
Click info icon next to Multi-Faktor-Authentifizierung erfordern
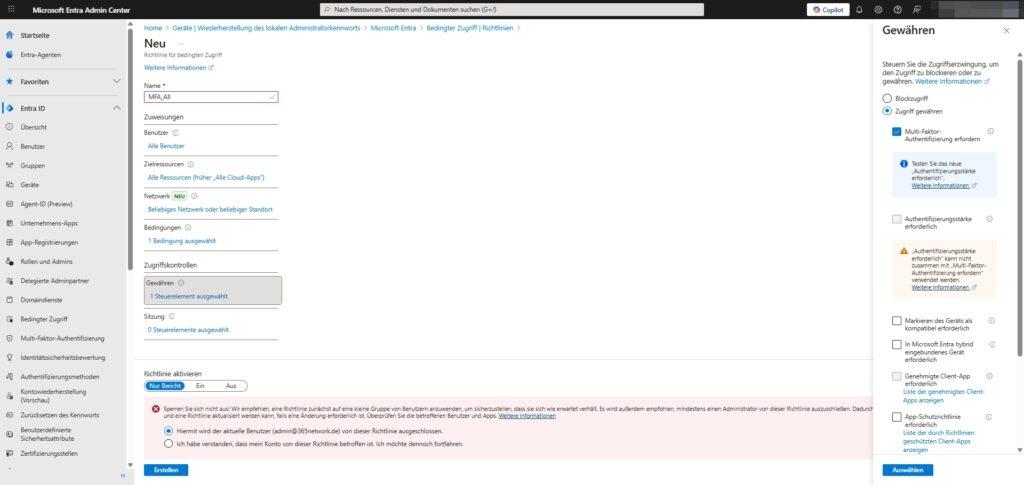991,131
